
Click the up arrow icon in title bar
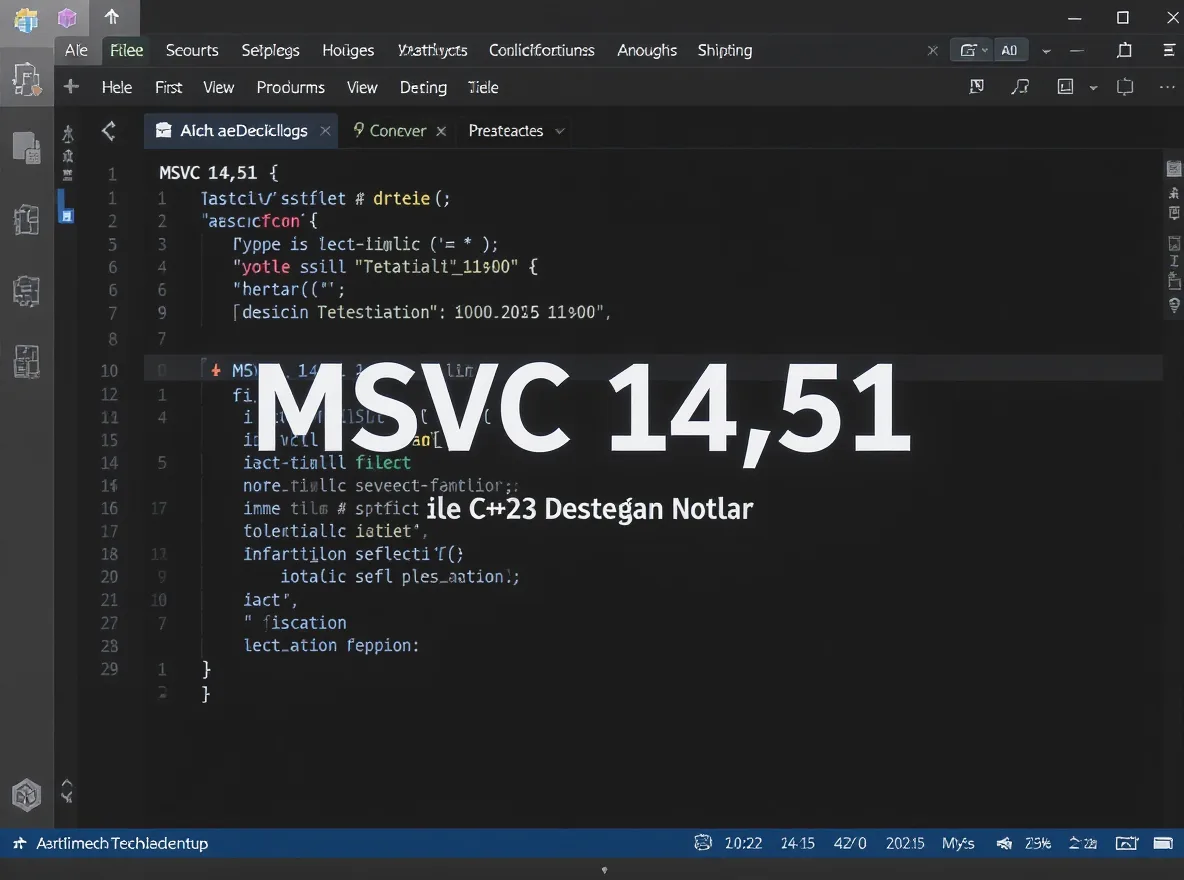point(112,17)
